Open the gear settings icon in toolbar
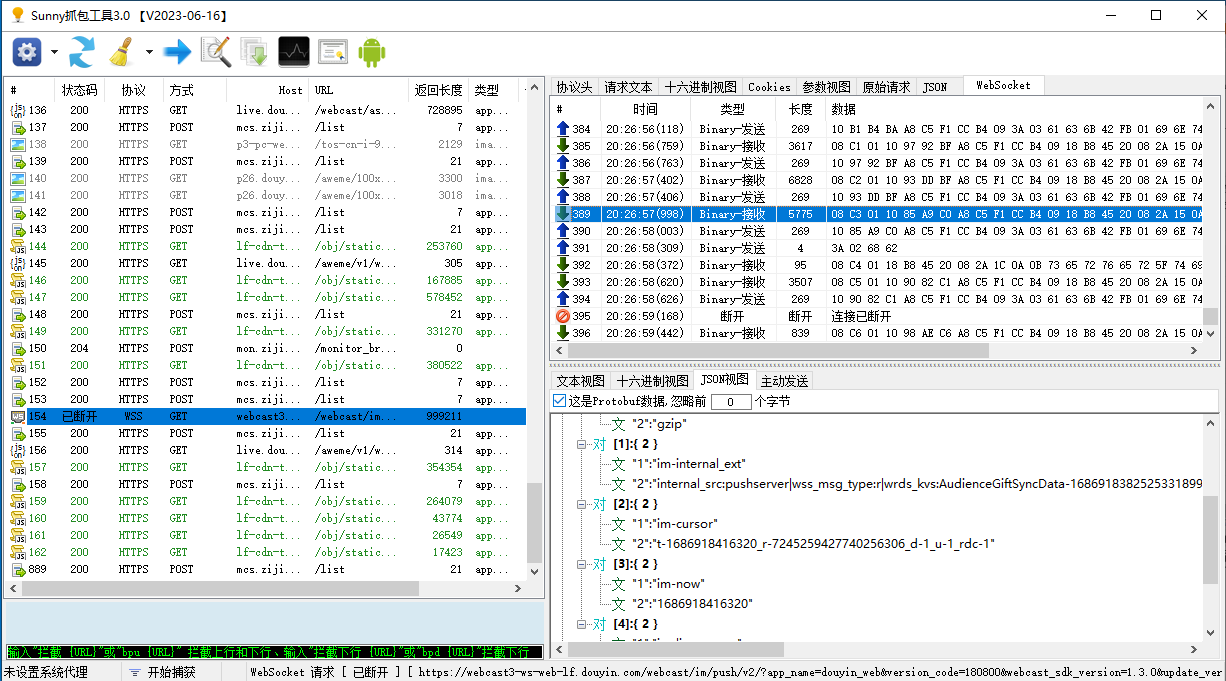The image size is (1226, 681). pos(27,52)
